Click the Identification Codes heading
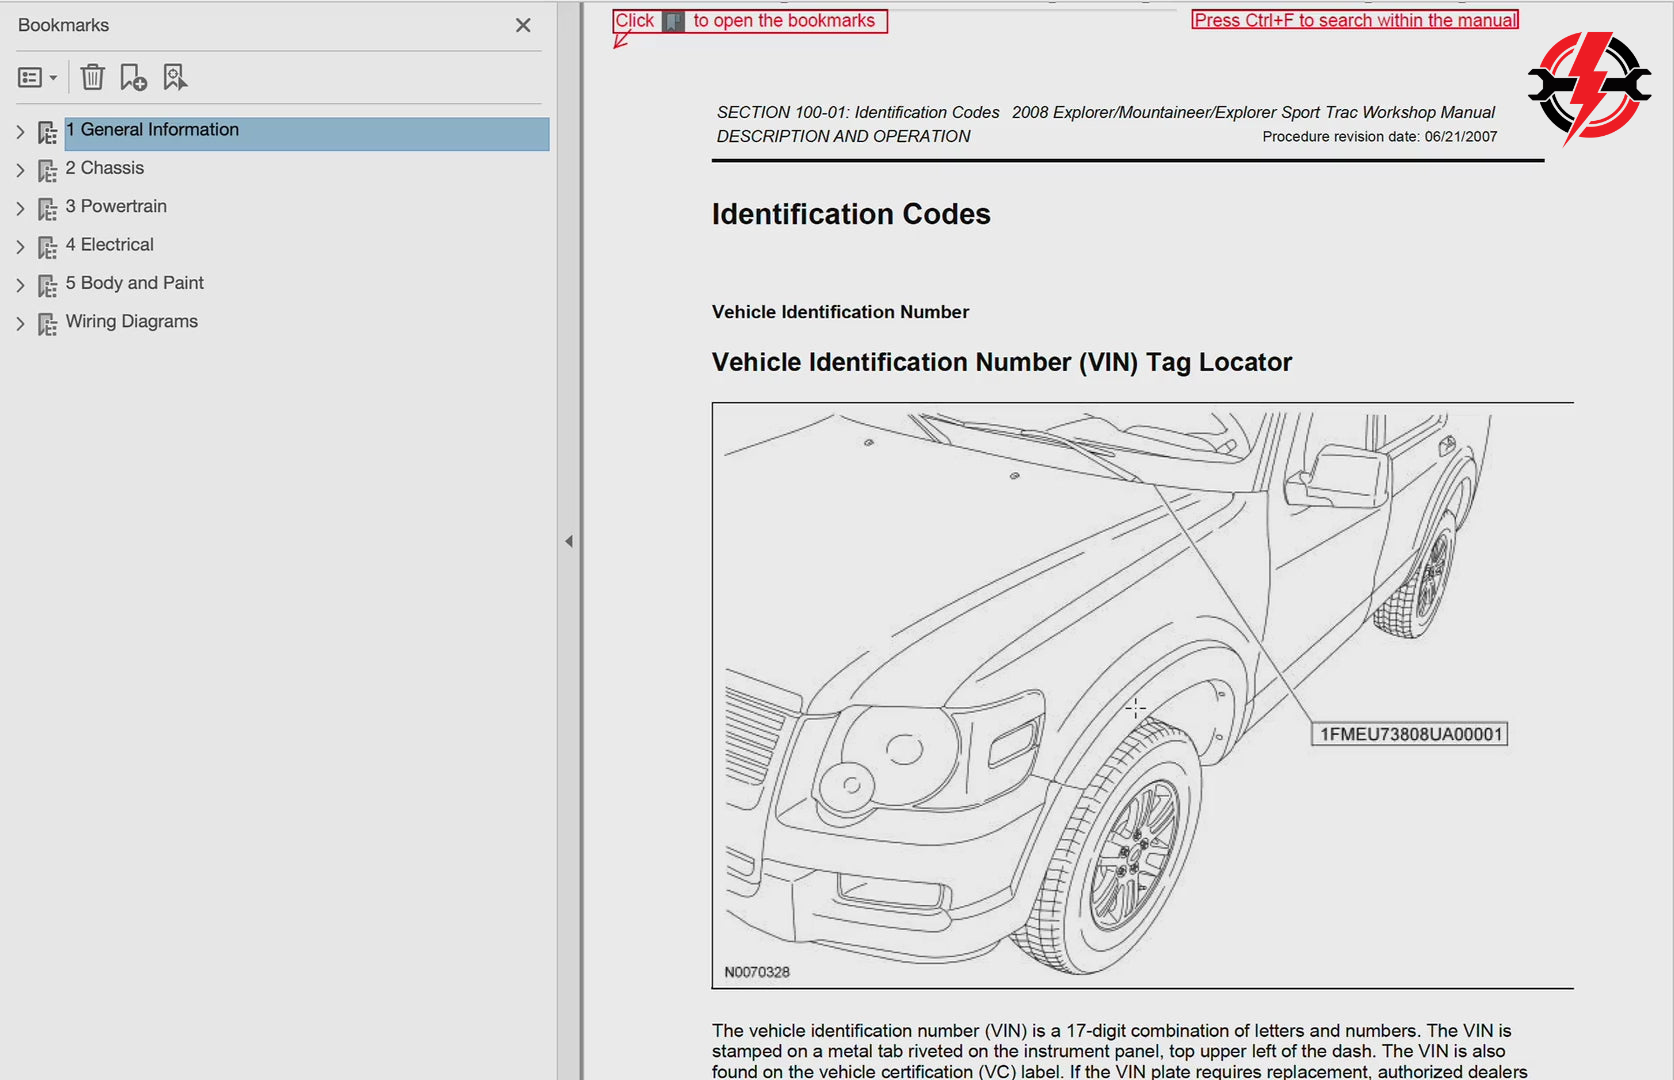The width and height of the screenshot is (1674, 1080). point(851,214)
